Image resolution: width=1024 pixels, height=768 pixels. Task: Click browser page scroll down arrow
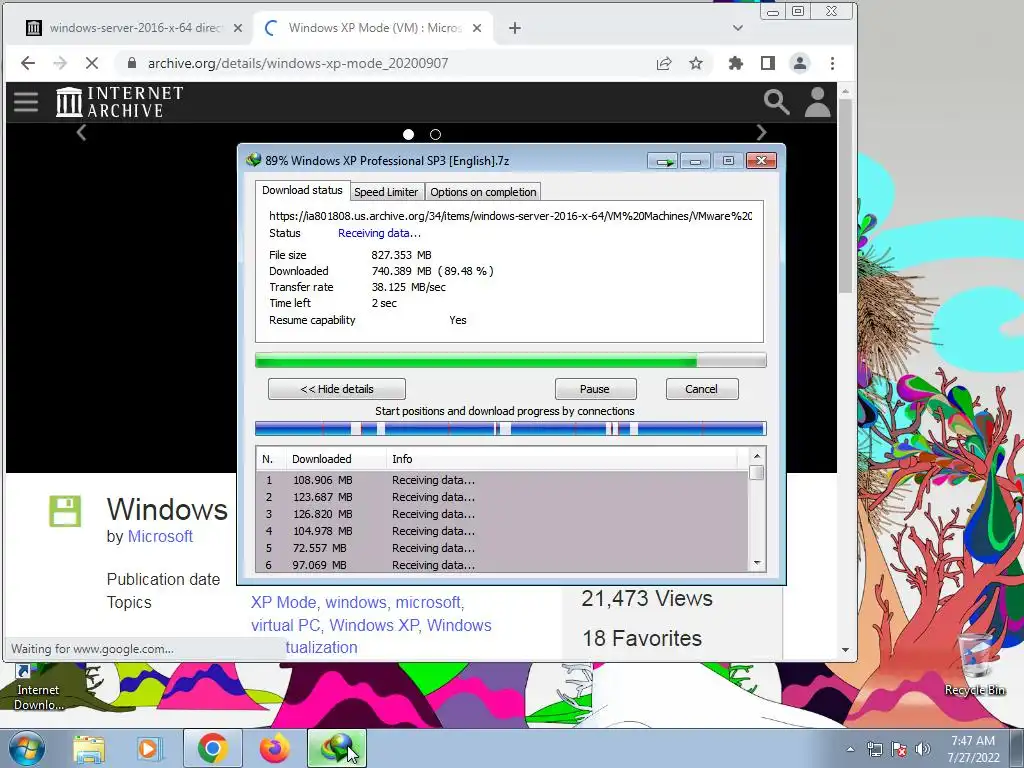pyautogui.click(x=845, y=650)
